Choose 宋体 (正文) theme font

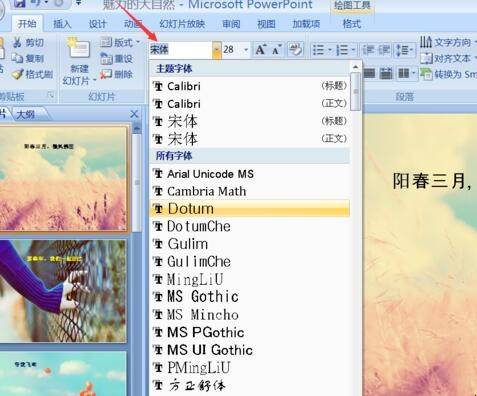pyautogui.click(x=249, y=139)
